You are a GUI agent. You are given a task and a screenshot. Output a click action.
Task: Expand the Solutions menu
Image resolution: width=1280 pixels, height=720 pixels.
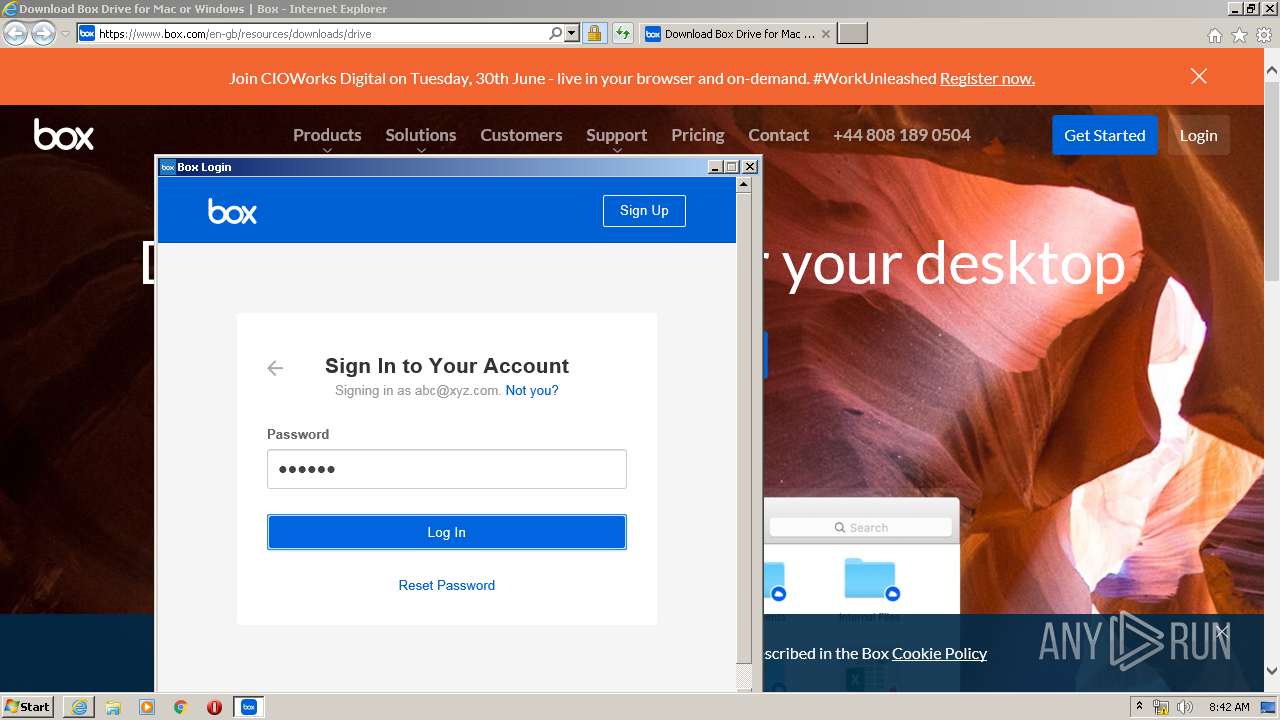click(x=421, y=135)
